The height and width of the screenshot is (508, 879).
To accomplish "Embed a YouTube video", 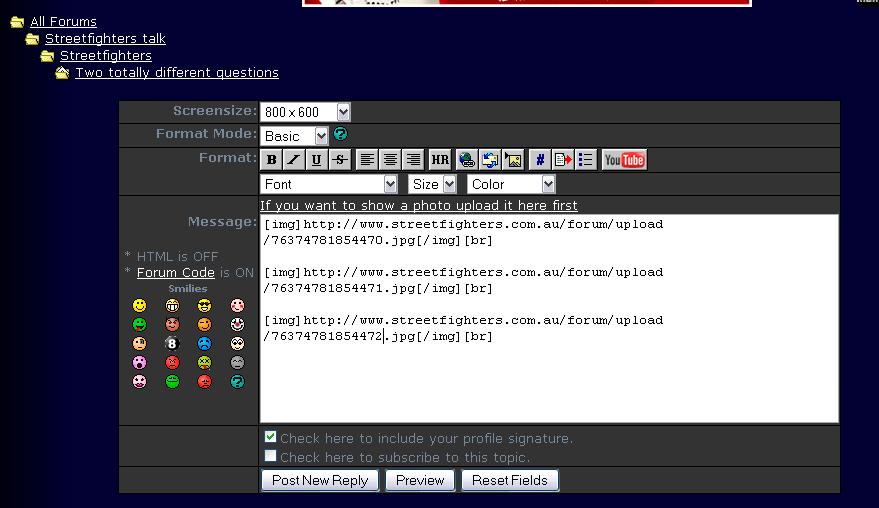I will 624,160.
